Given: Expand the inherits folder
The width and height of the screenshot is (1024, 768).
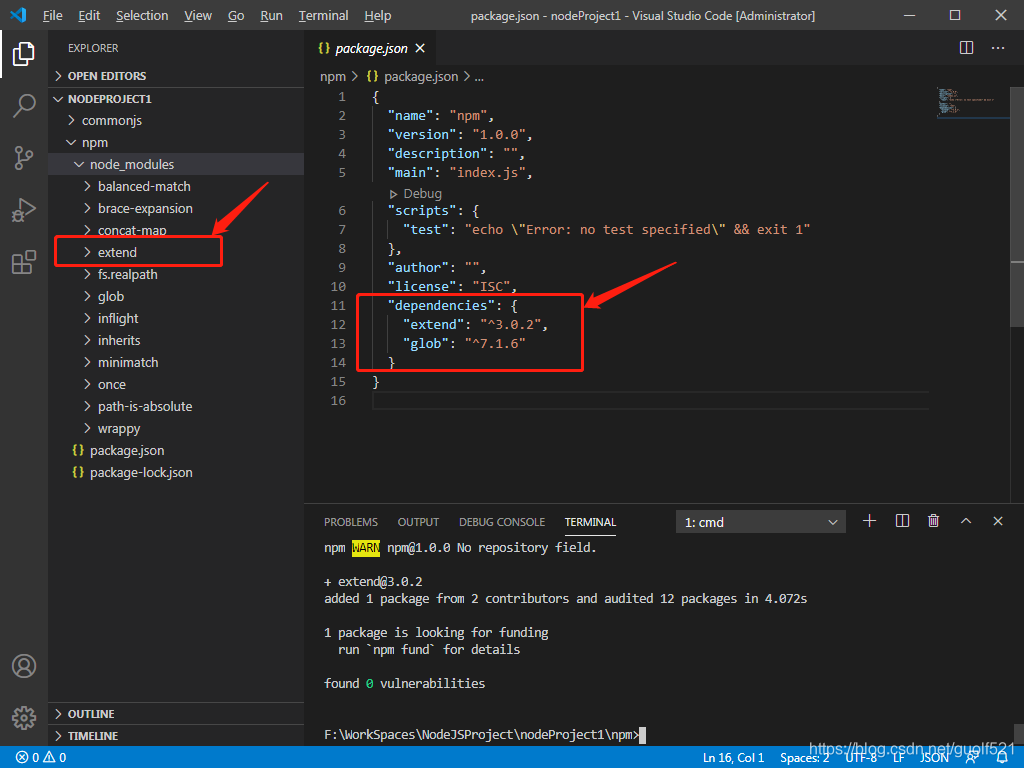Looking at the screenshot, I should [176, 341].
